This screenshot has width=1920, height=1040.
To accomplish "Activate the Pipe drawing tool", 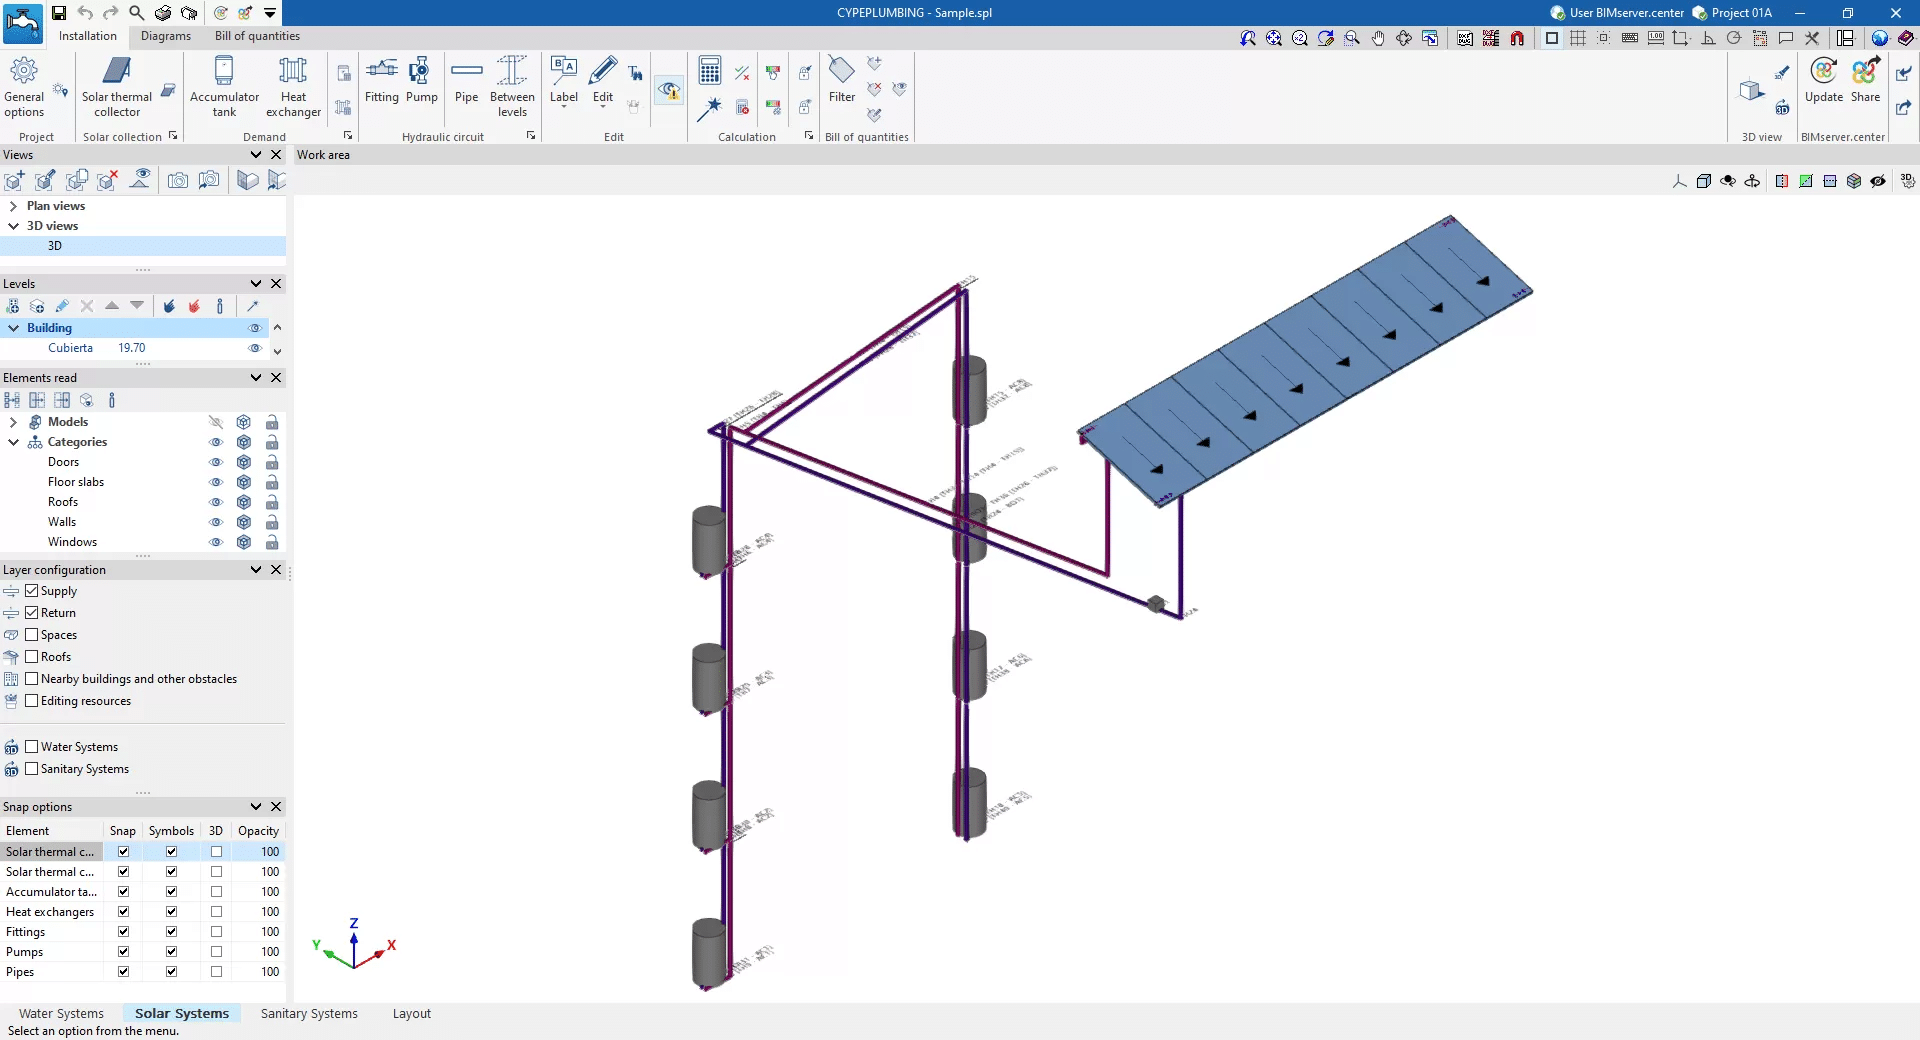I will (466, 80).
